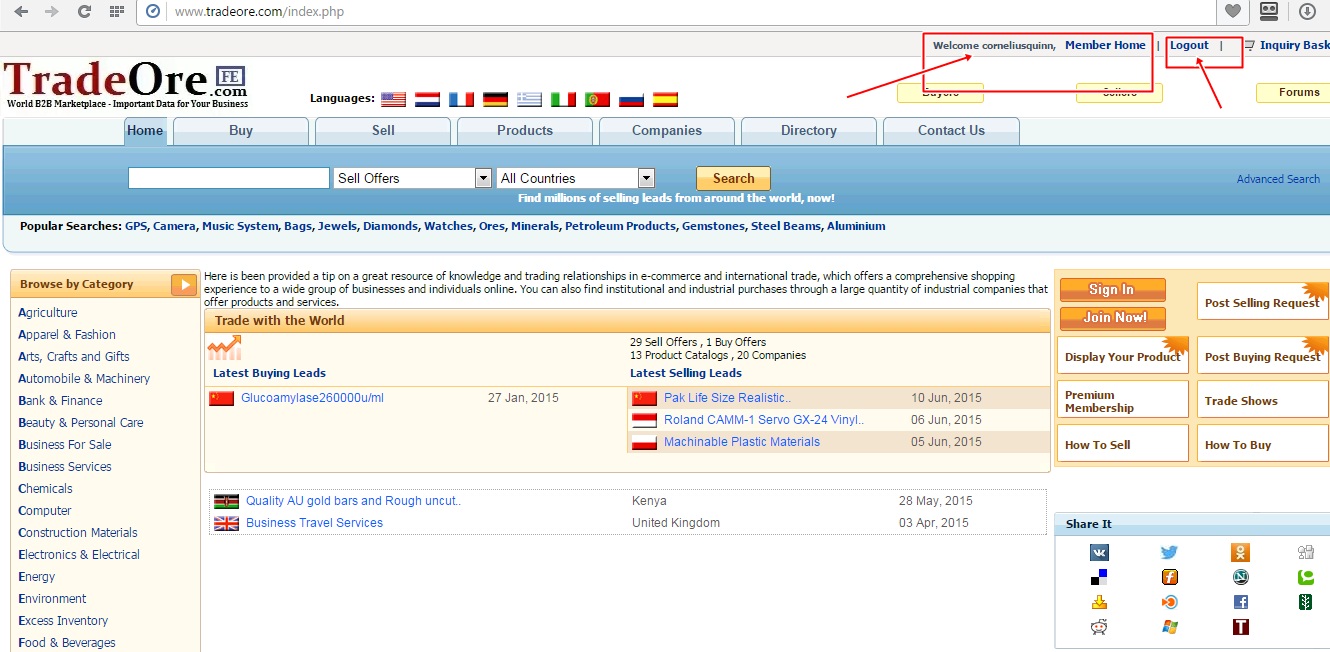1330x652 pixels.
Task: Share using the Delicious squares icon
Action: [1099, 577]
